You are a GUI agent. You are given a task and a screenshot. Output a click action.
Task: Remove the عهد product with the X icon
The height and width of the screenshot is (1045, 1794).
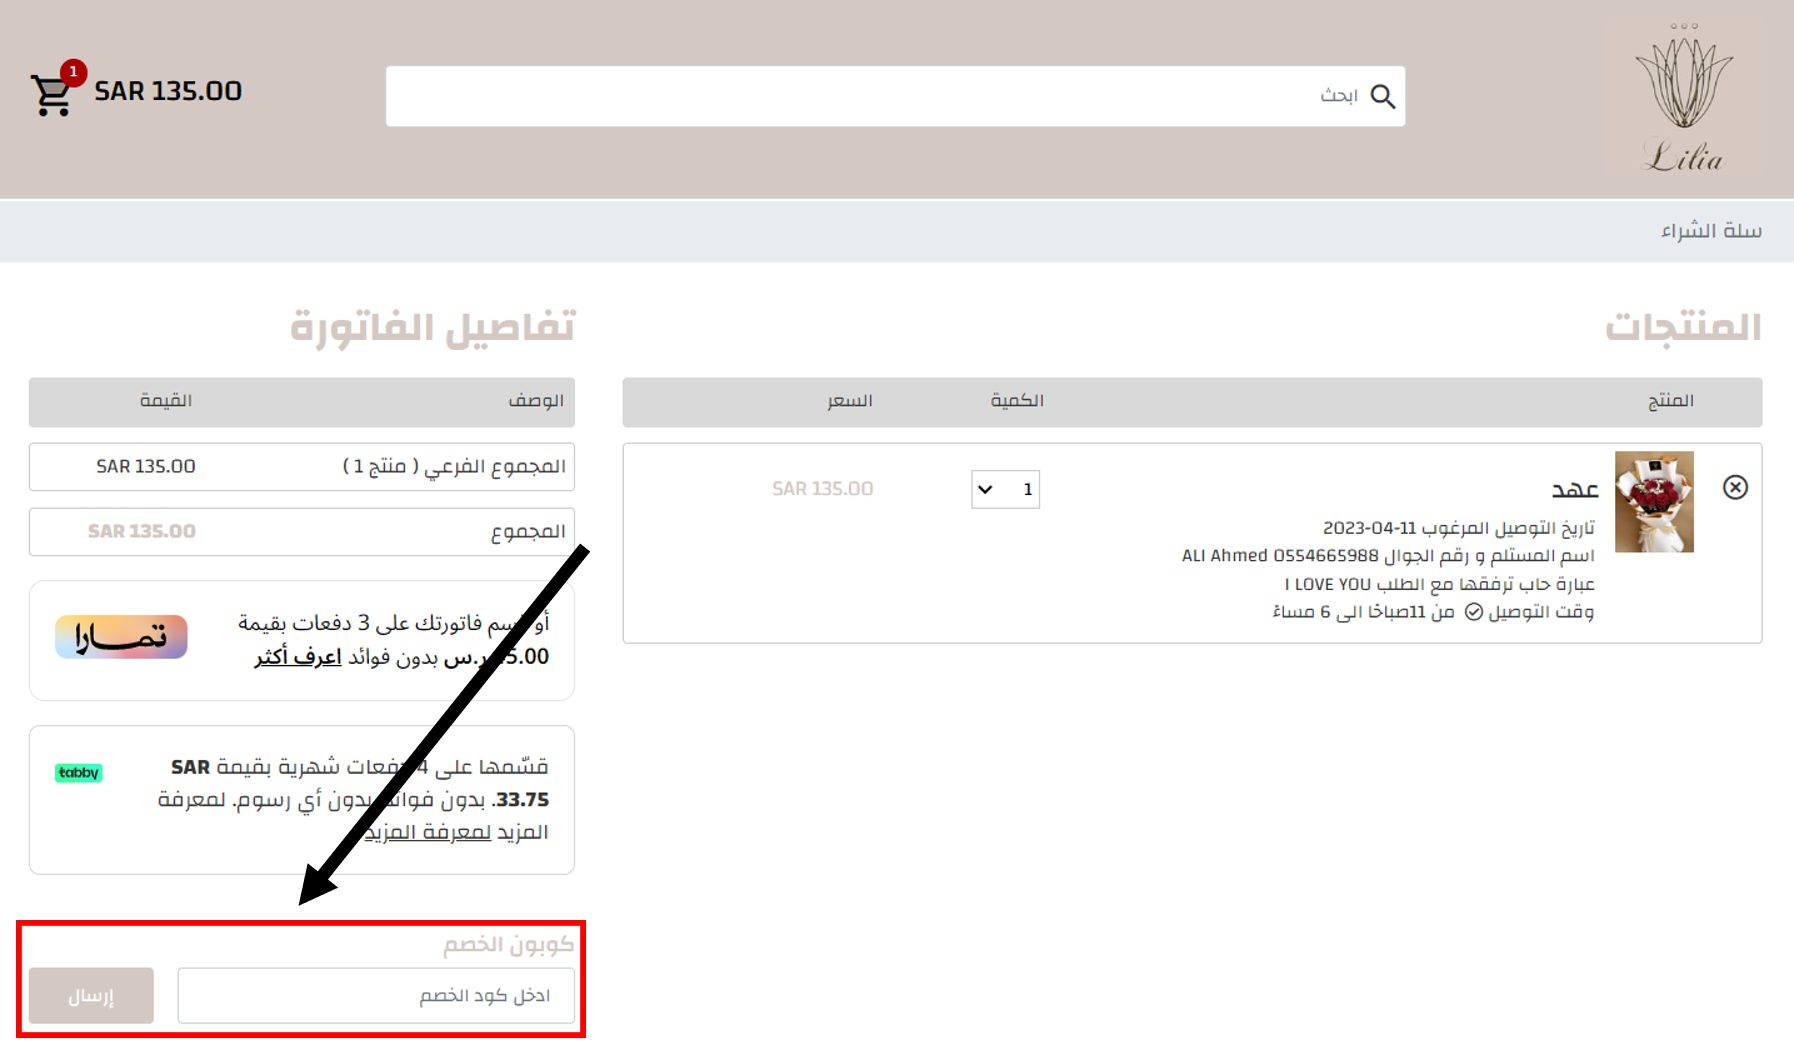pos(1737,487)
